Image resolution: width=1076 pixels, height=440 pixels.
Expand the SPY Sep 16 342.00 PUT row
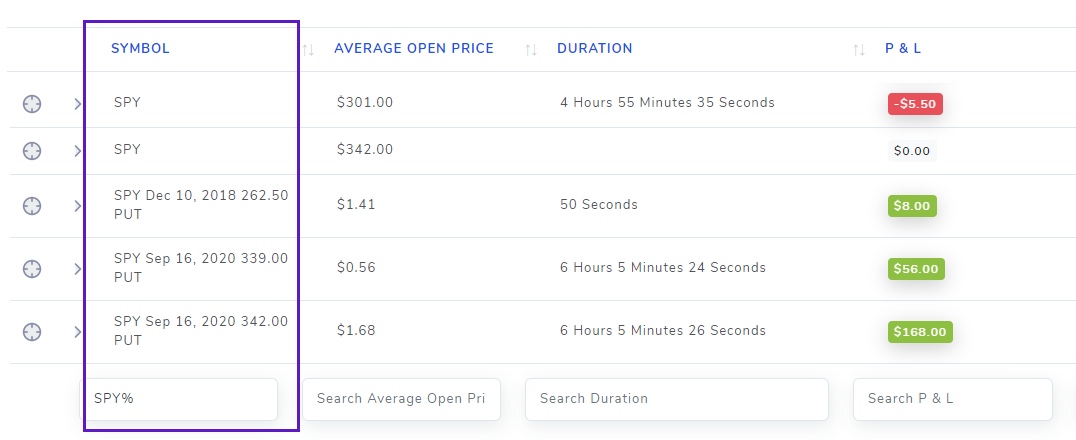pos(78,332)
